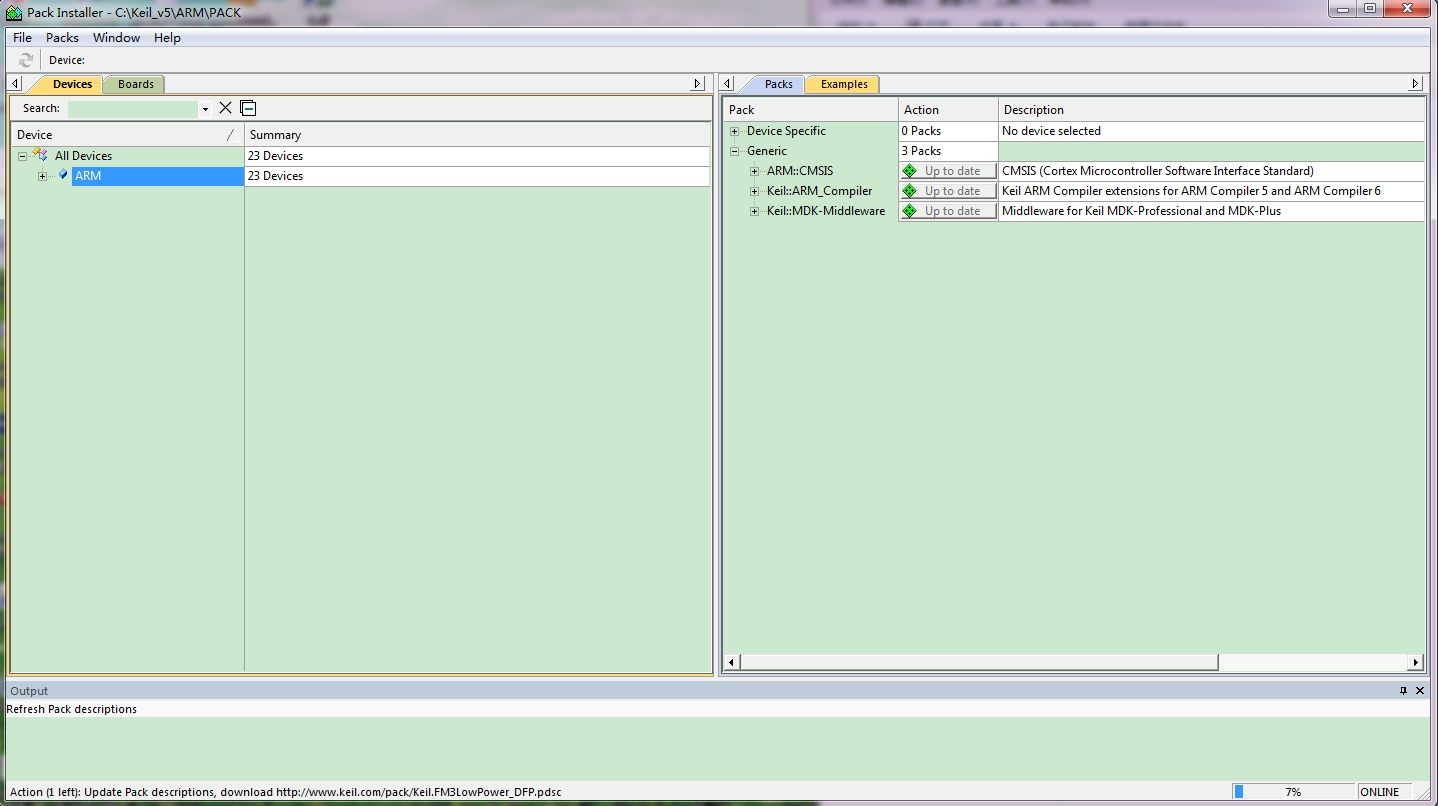The height and width of the screenshot is (806, 1438).
Task: Switch to the Boards tab
Action: pyautogui.click(x=136, y=84)
